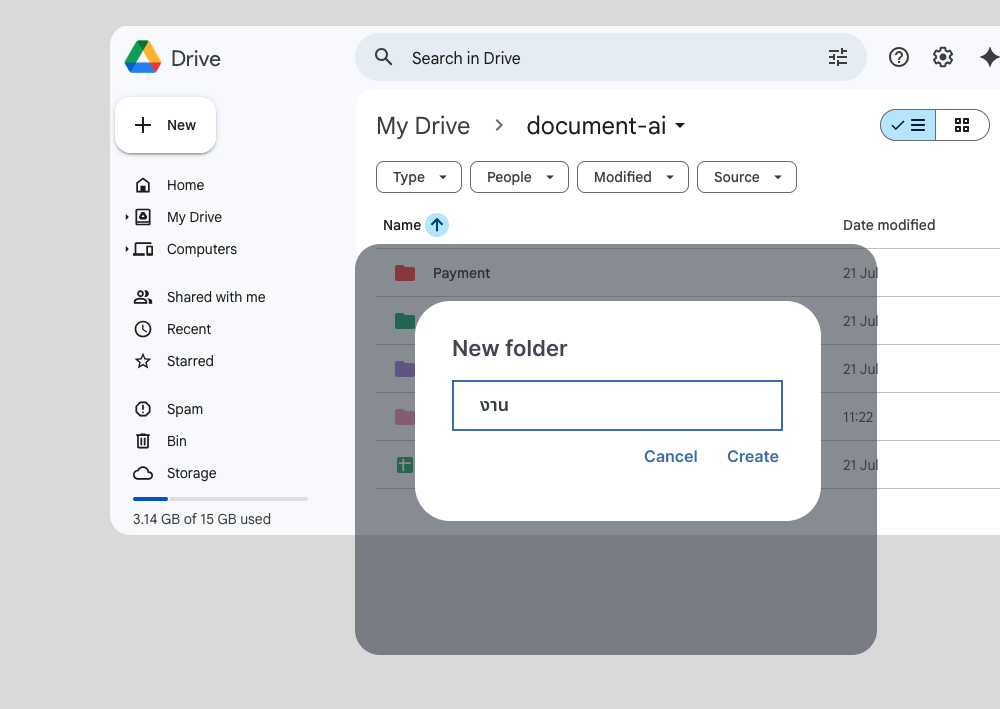The height and width of the screenshot is (709, 1000).
Task: Switch to list layout view
Action: pyautogui.click(x=909, y=125)
